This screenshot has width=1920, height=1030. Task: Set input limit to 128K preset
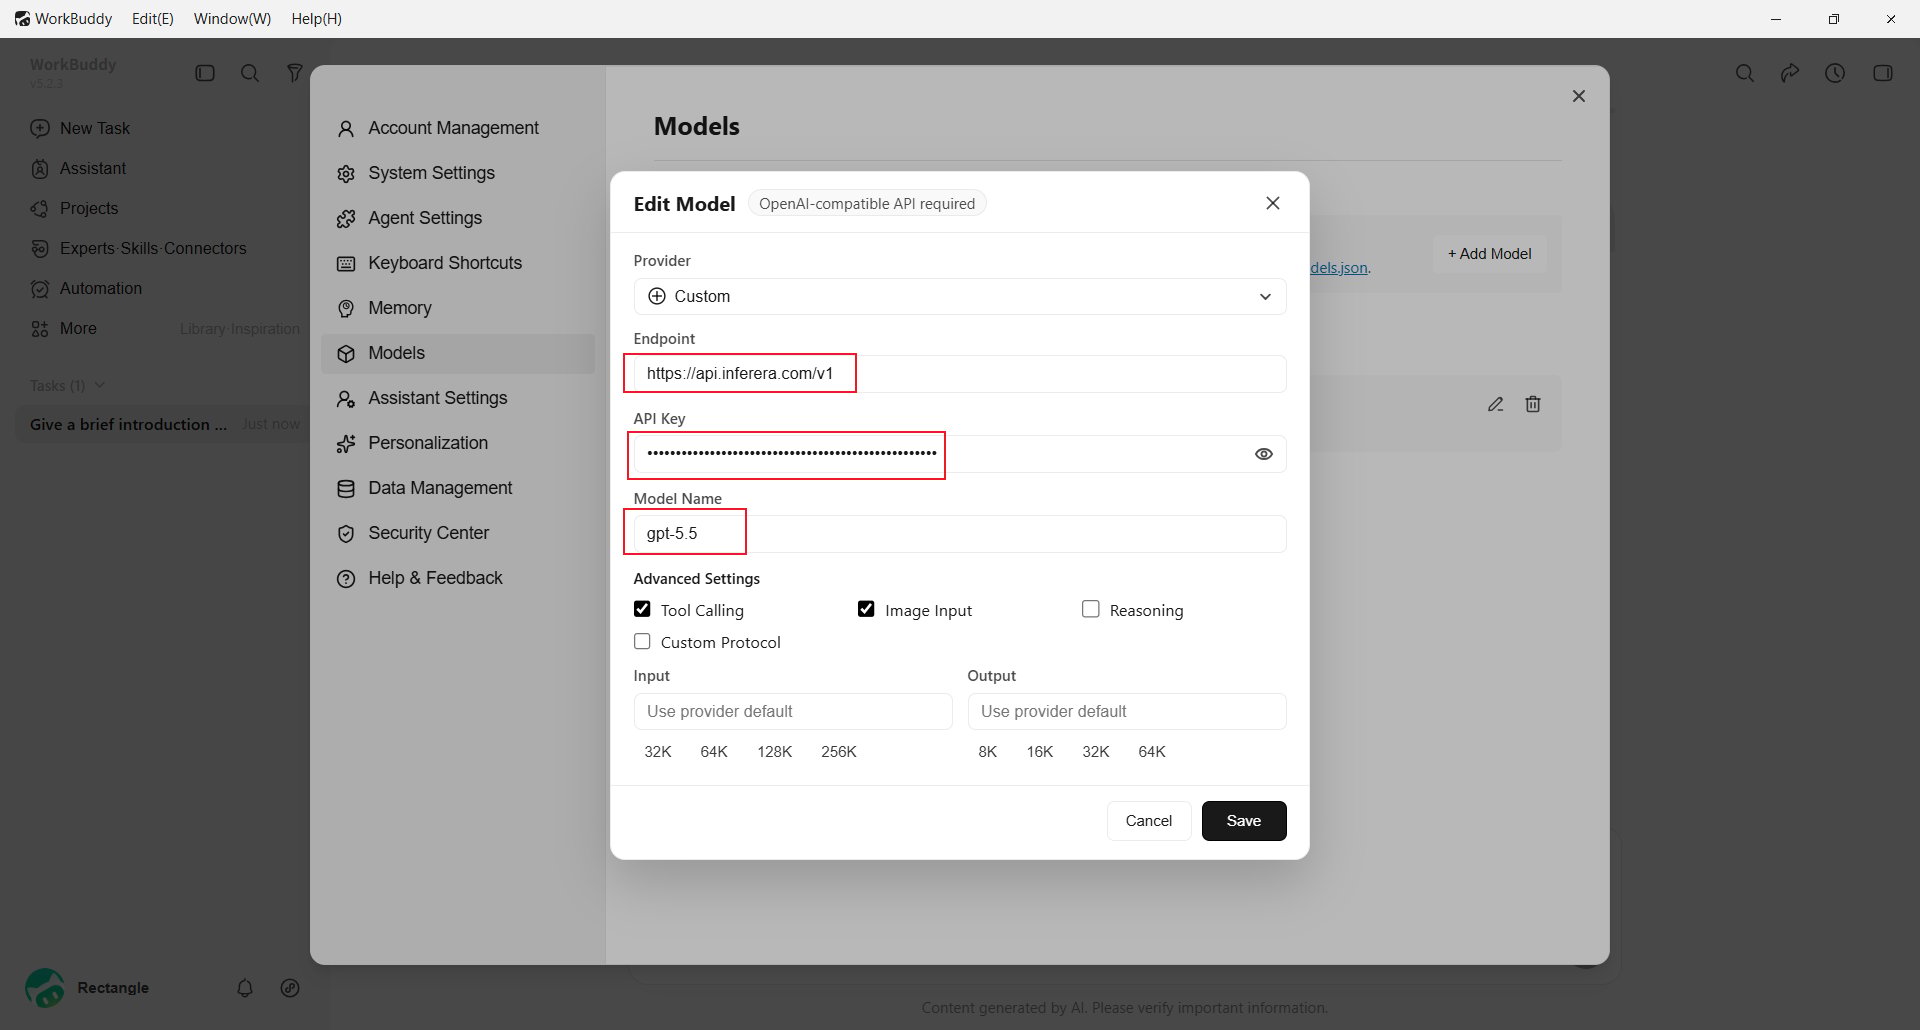[x=775, y=752]
